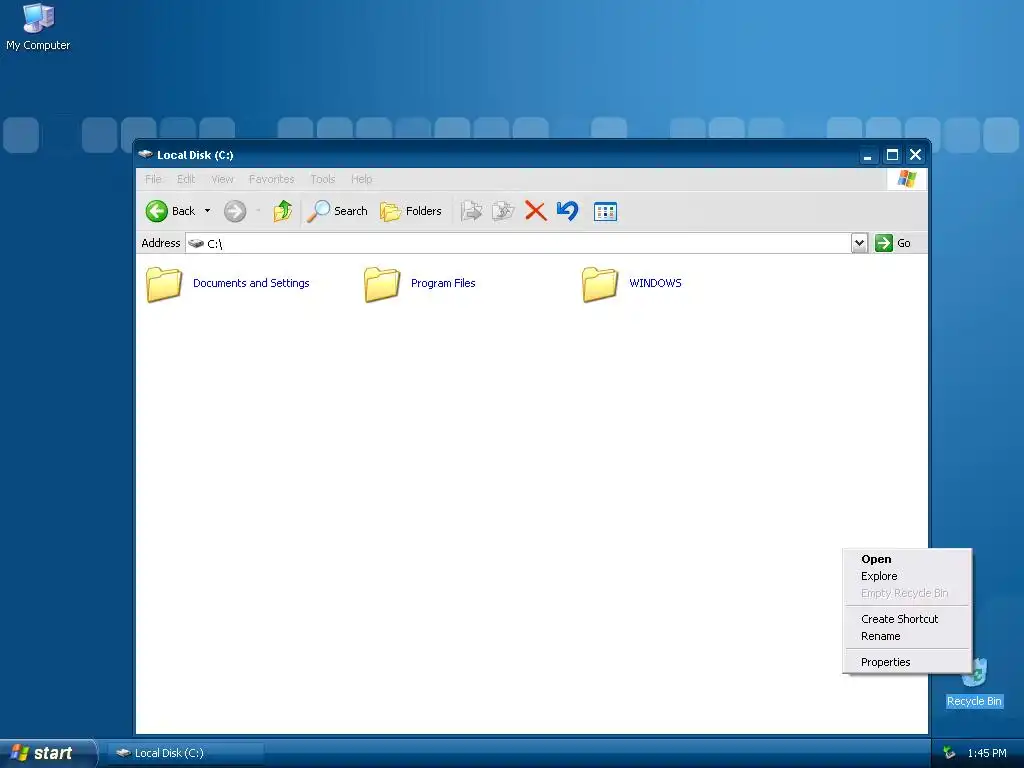Open the Tools menu
Viewport: 1024px width, 768px height.
[323, 179]
